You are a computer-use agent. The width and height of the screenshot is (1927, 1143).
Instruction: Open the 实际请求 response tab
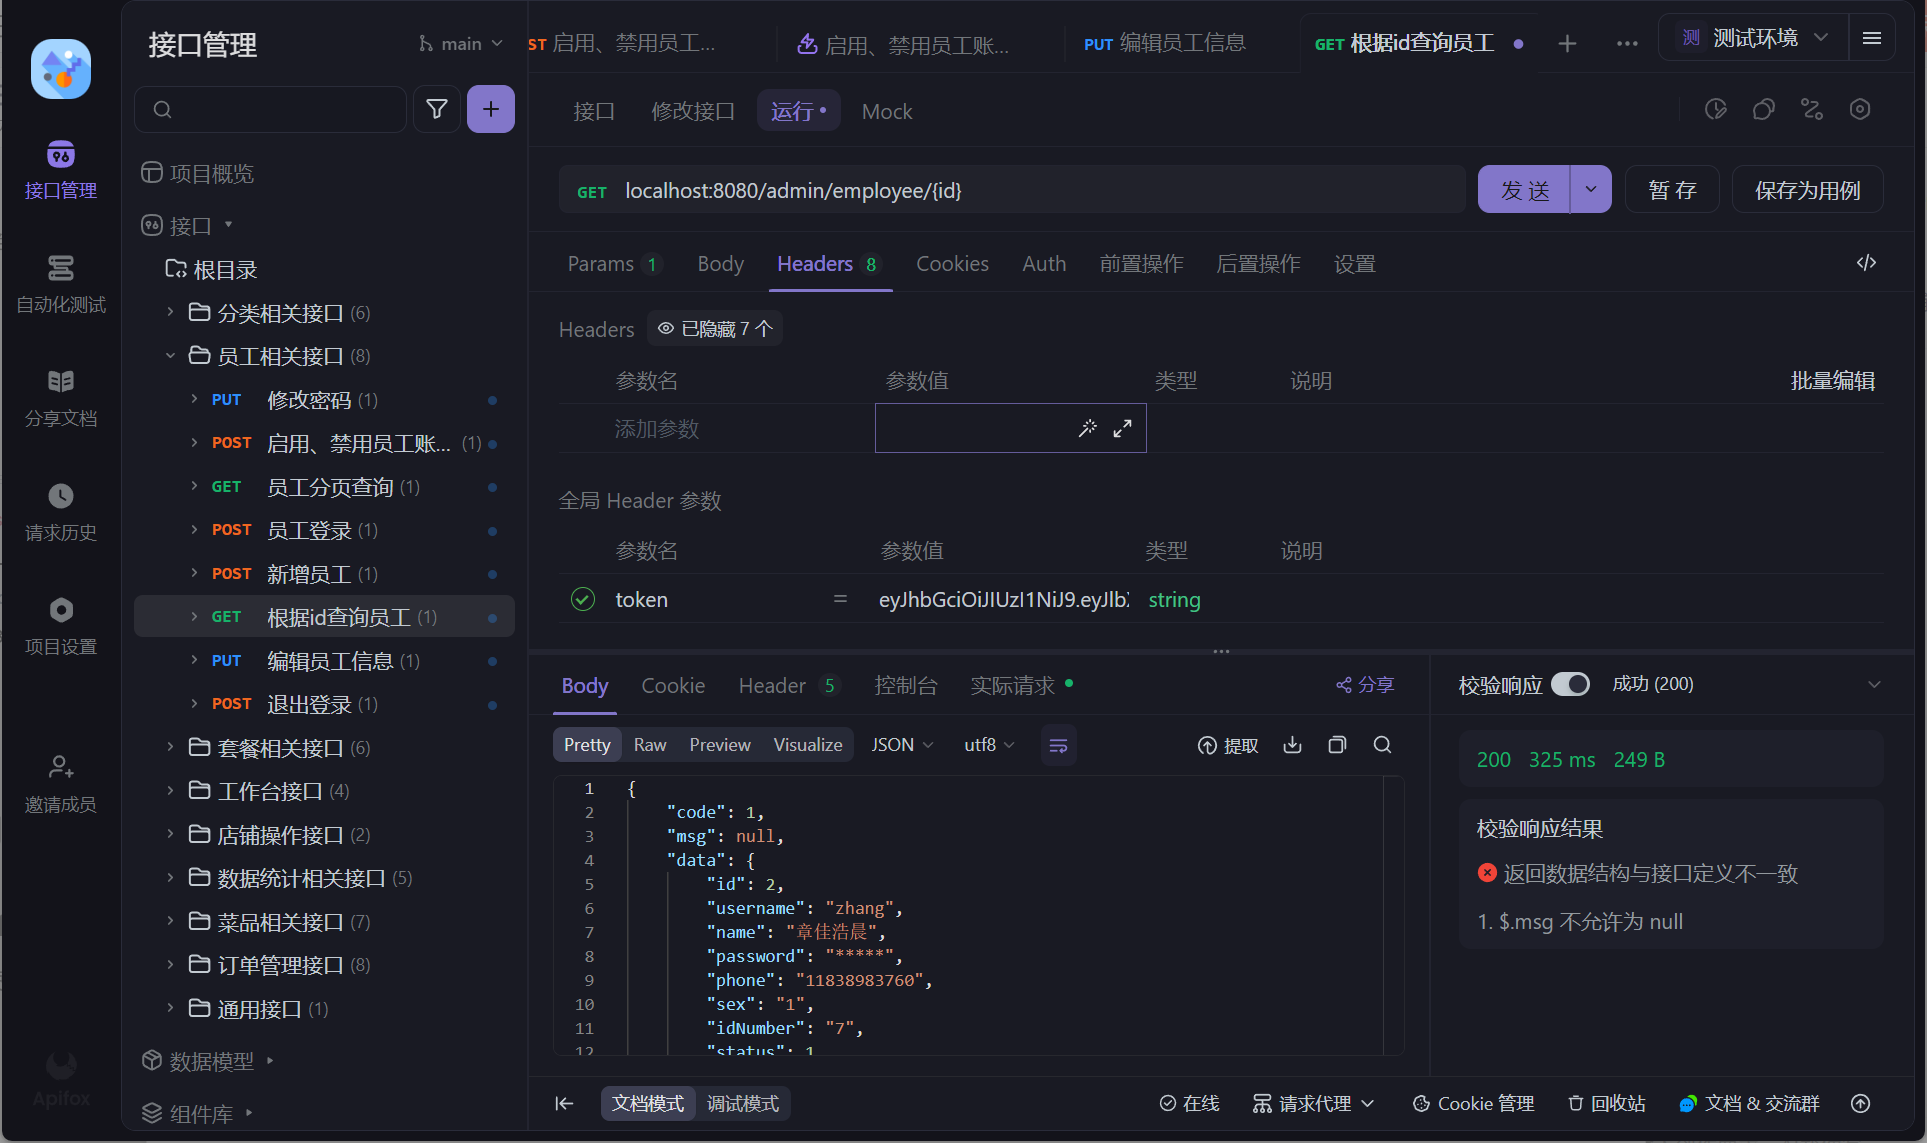(1012, 685)
